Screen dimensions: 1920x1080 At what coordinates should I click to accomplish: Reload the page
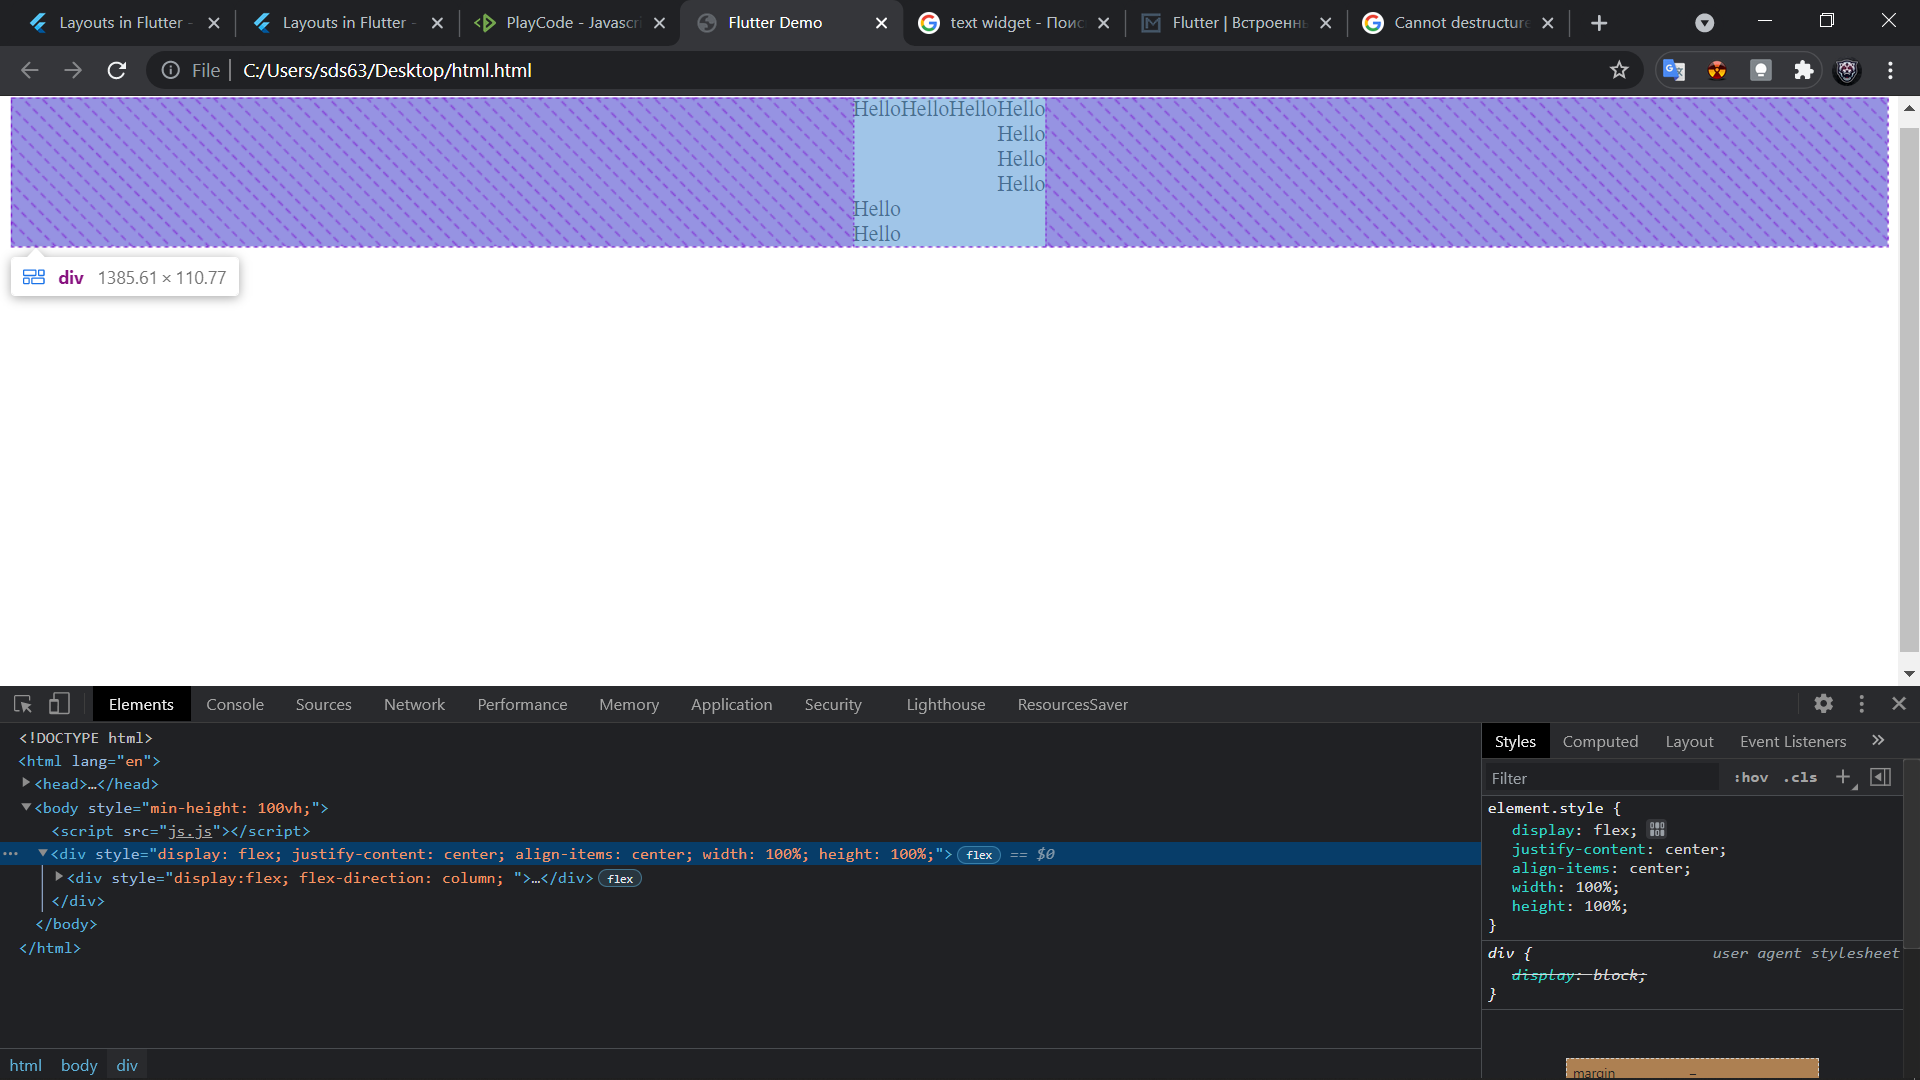(x=117, y=70)
